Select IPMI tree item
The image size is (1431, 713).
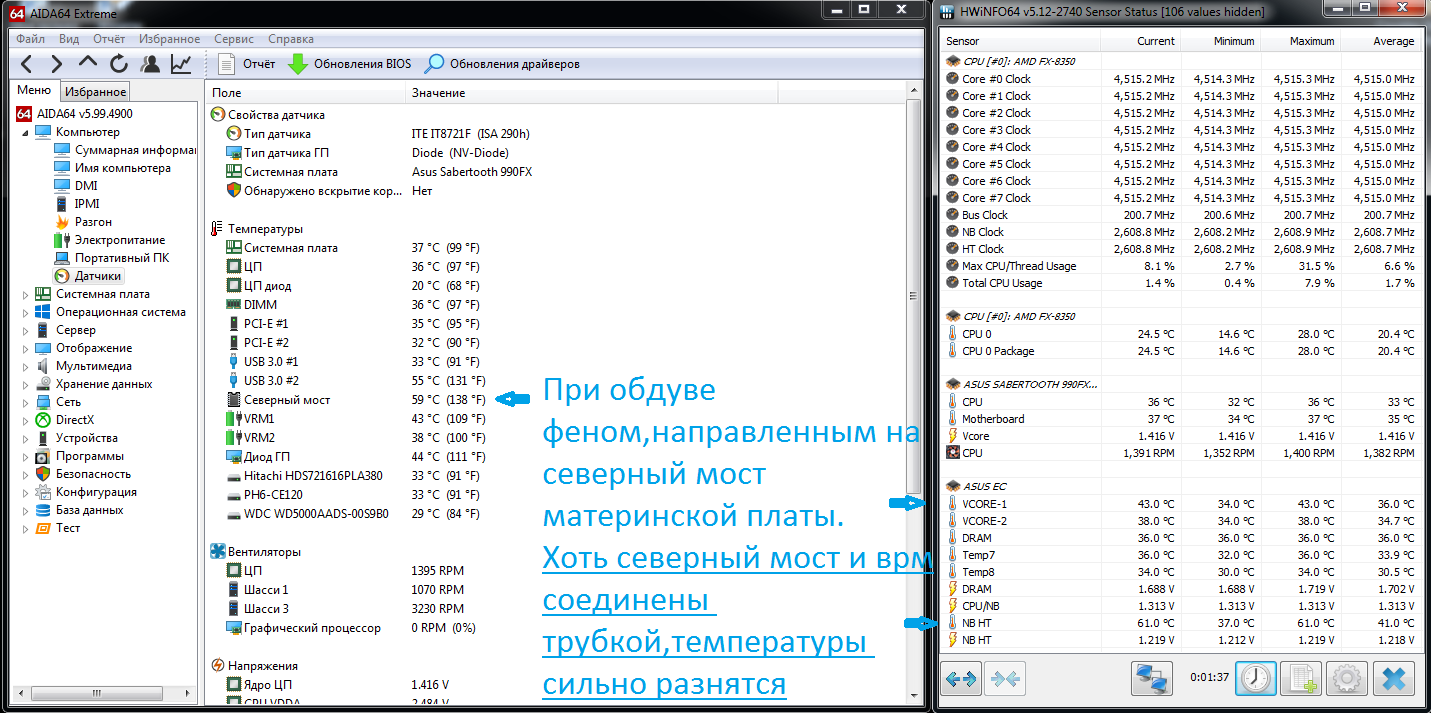click(x=76, y=204)
